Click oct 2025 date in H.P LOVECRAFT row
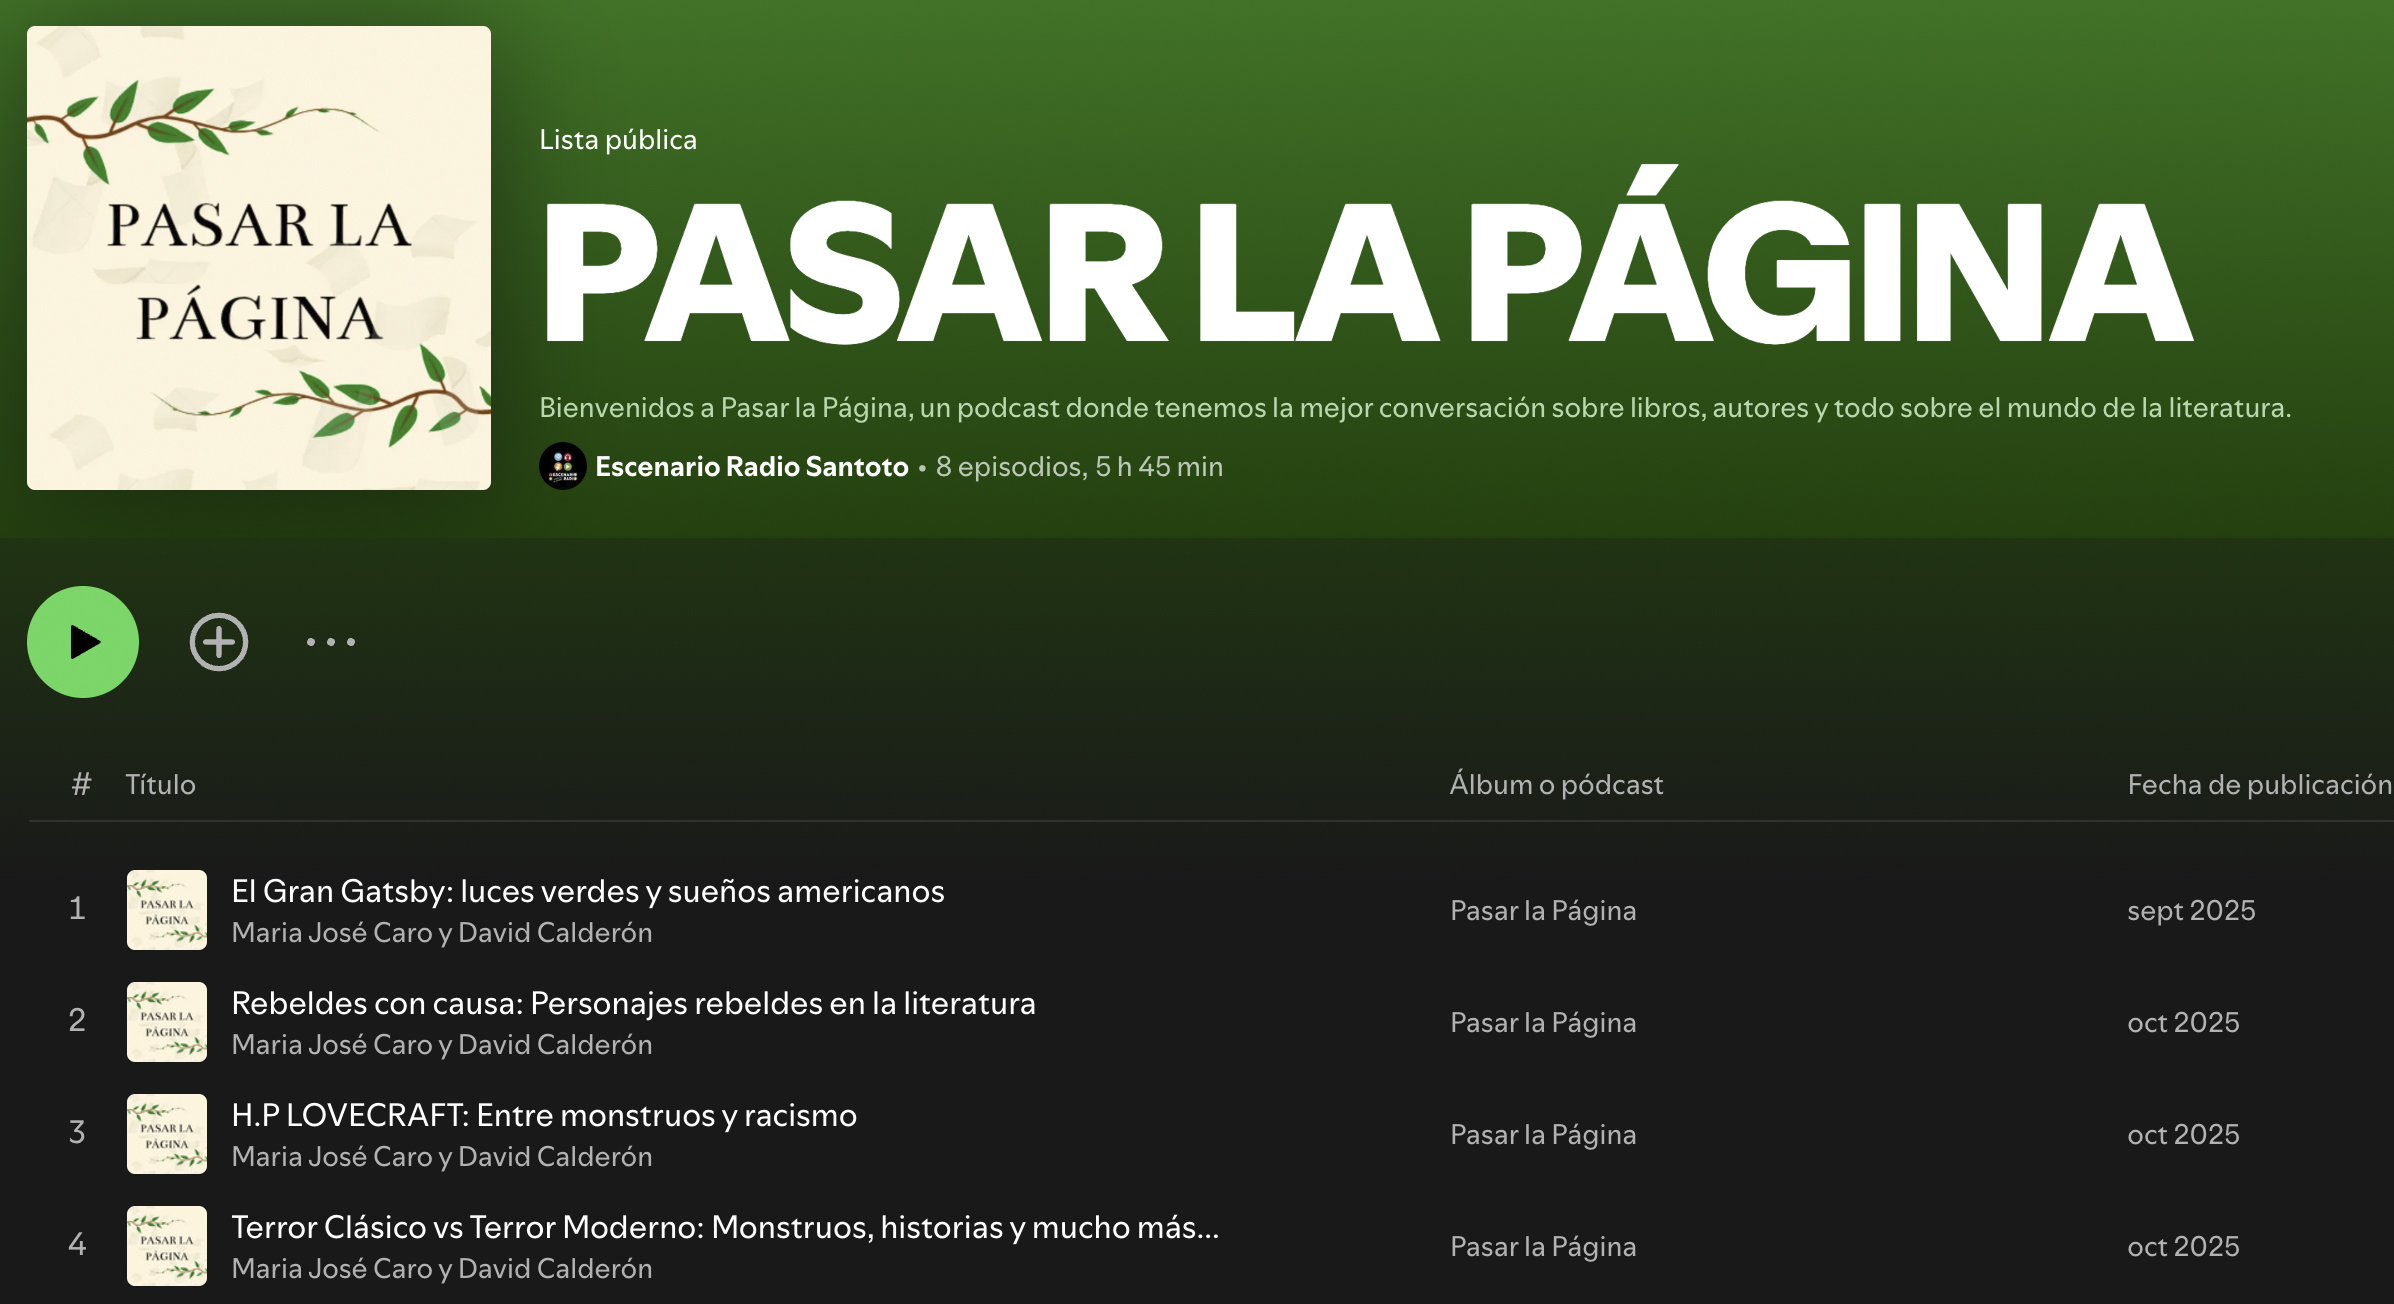This screenshot has width=2394, height=1304. coord(2183,1135)
